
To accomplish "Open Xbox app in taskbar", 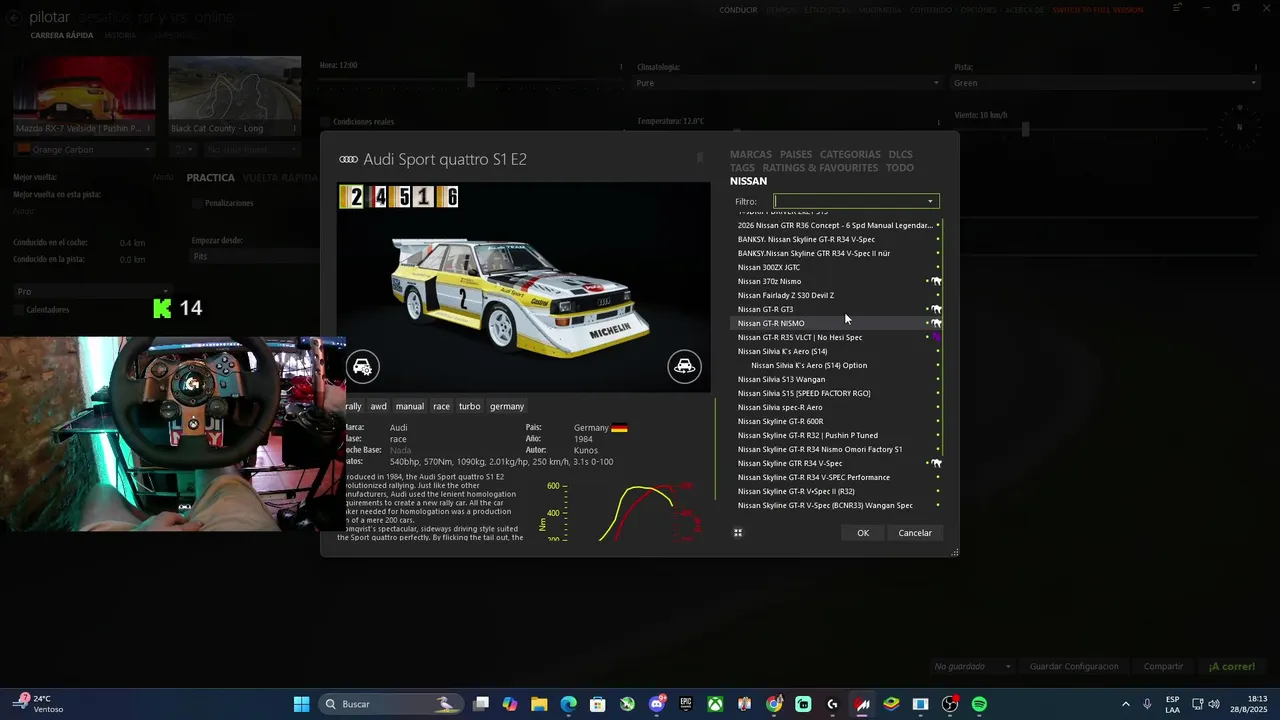I will (716, 704).
